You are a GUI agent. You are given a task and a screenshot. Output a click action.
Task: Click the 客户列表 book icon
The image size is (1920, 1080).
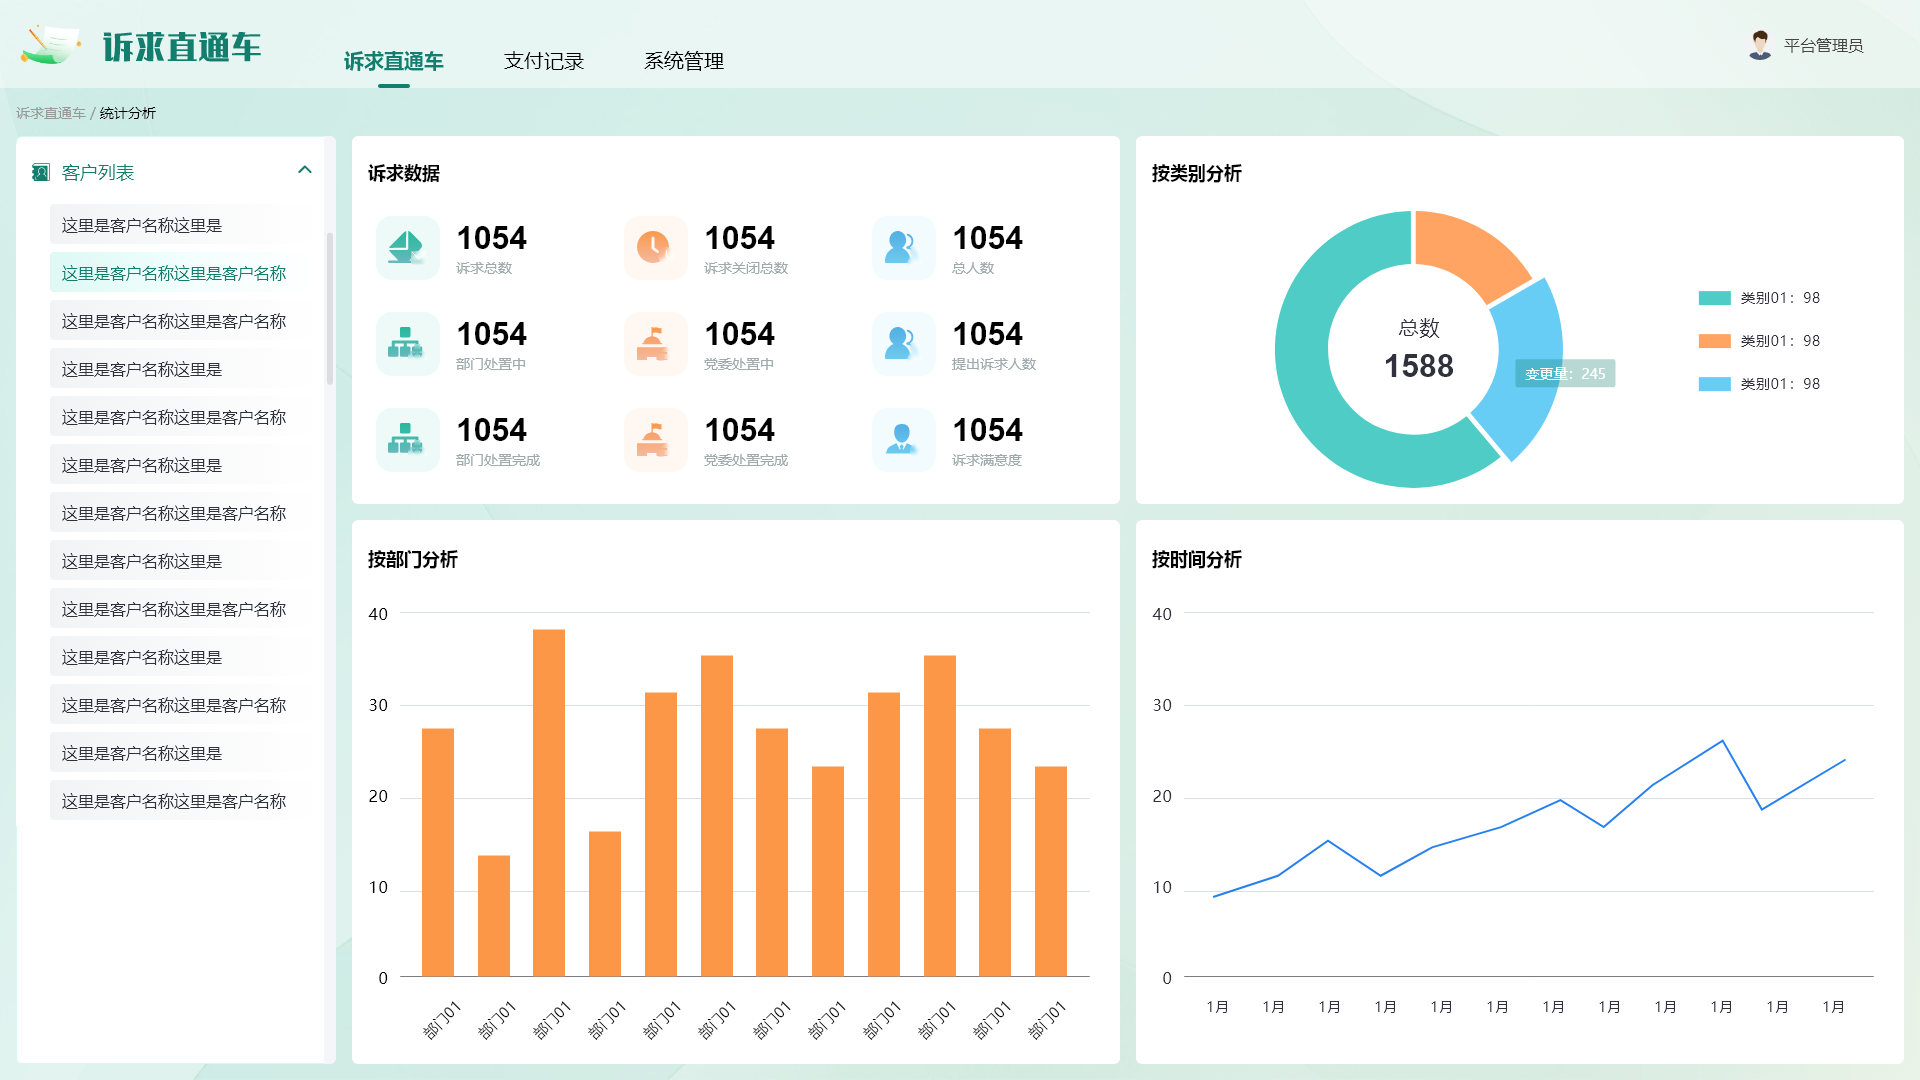point(41,173)
